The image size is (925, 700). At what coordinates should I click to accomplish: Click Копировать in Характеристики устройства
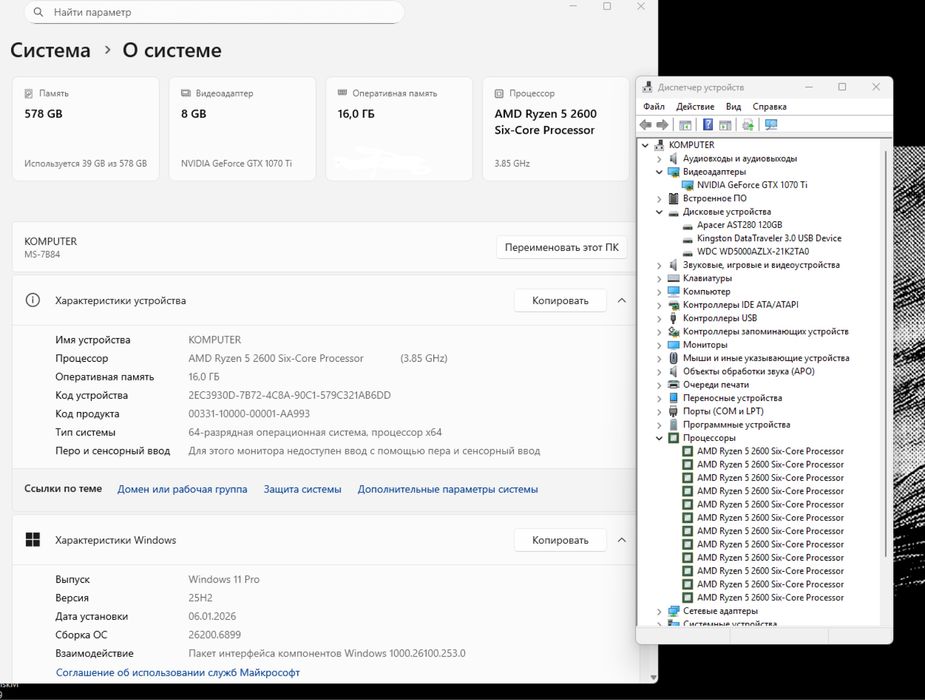coord(560,300)
